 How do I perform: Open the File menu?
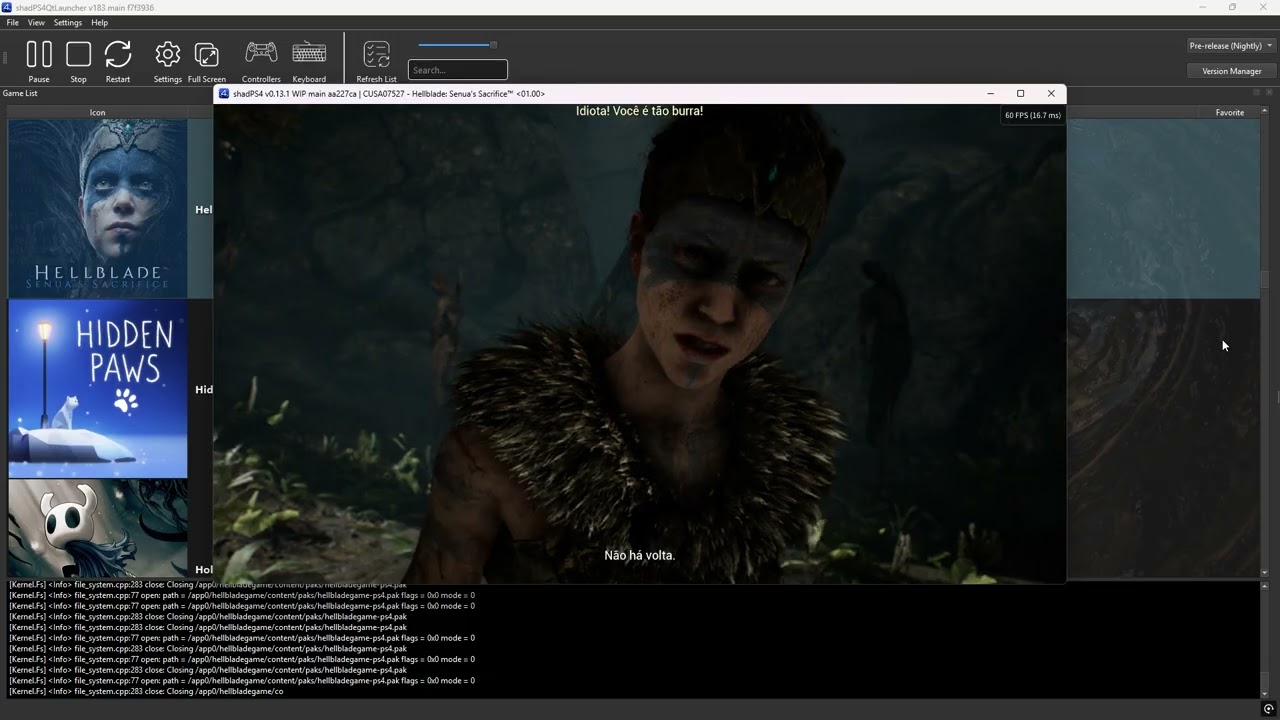pyautogui.click(x=12, y=22)
